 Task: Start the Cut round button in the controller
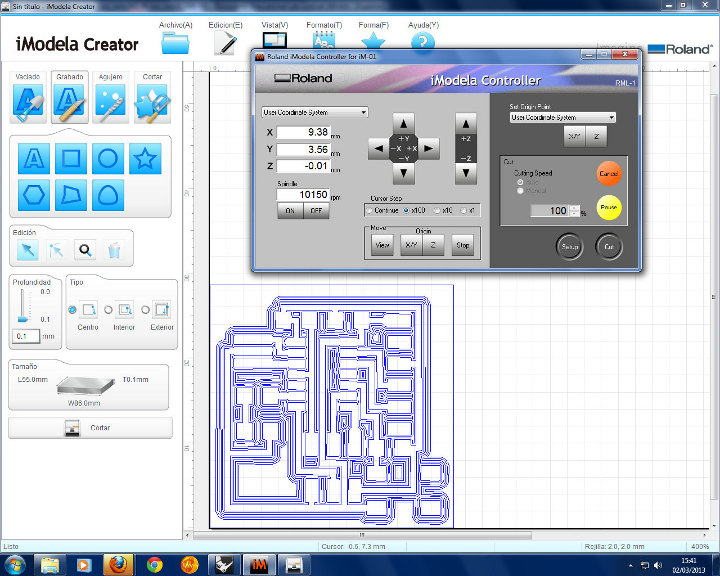coord(609,247)
